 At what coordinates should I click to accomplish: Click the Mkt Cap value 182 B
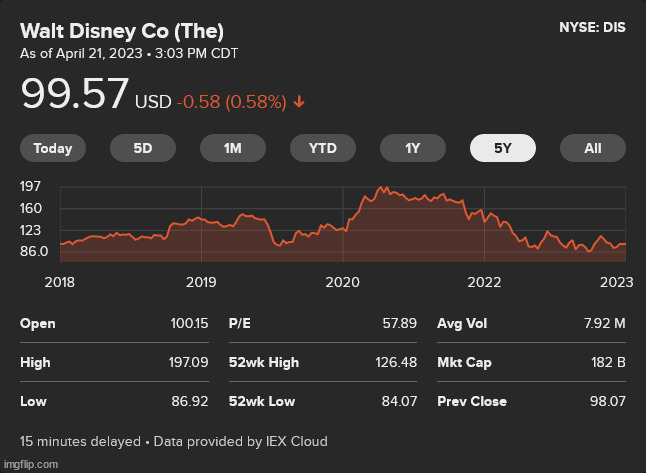tap(606, 362)
